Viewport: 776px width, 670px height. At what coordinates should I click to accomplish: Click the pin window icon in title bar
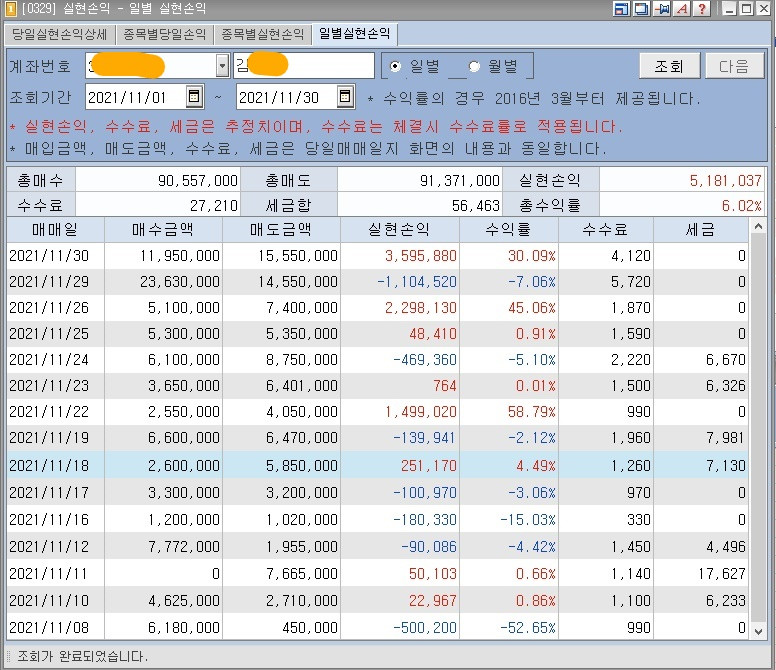[662, 8]
